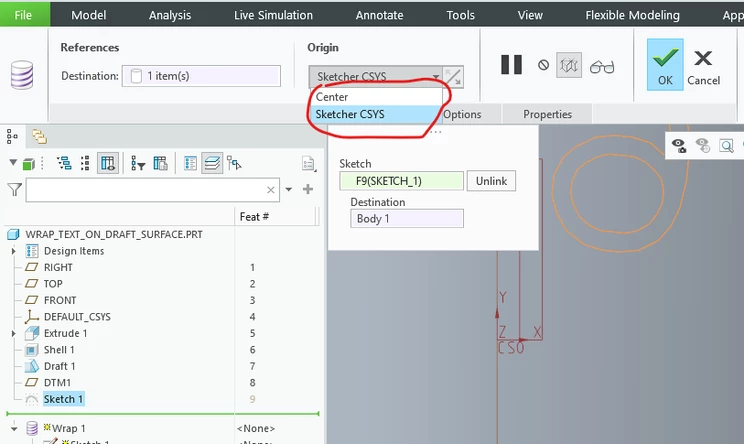Cancel the Wrap feature
744x444 pixels.
[x=703, y=67]
